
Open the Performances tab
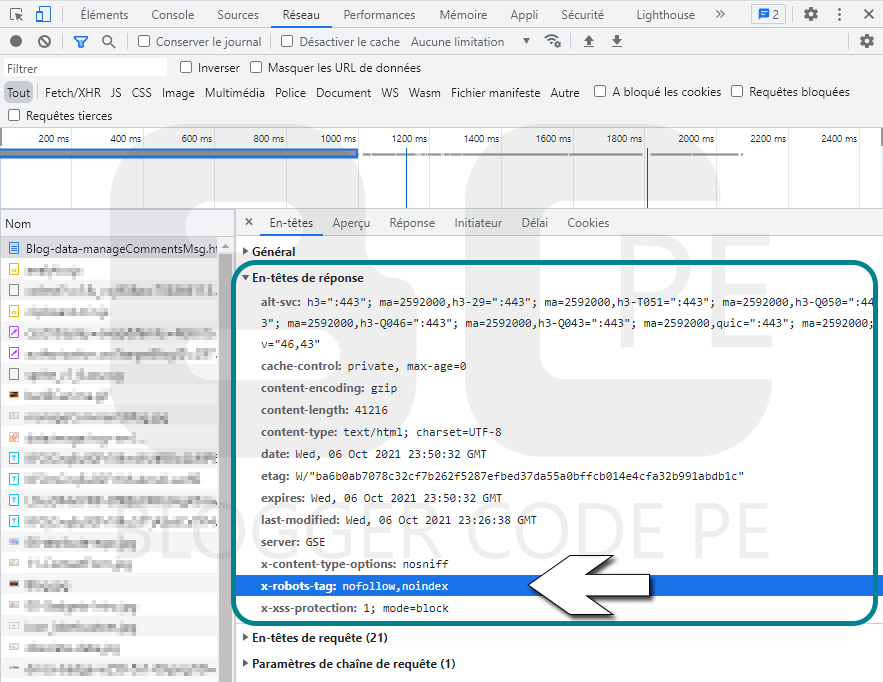click(x=379, y=15)
